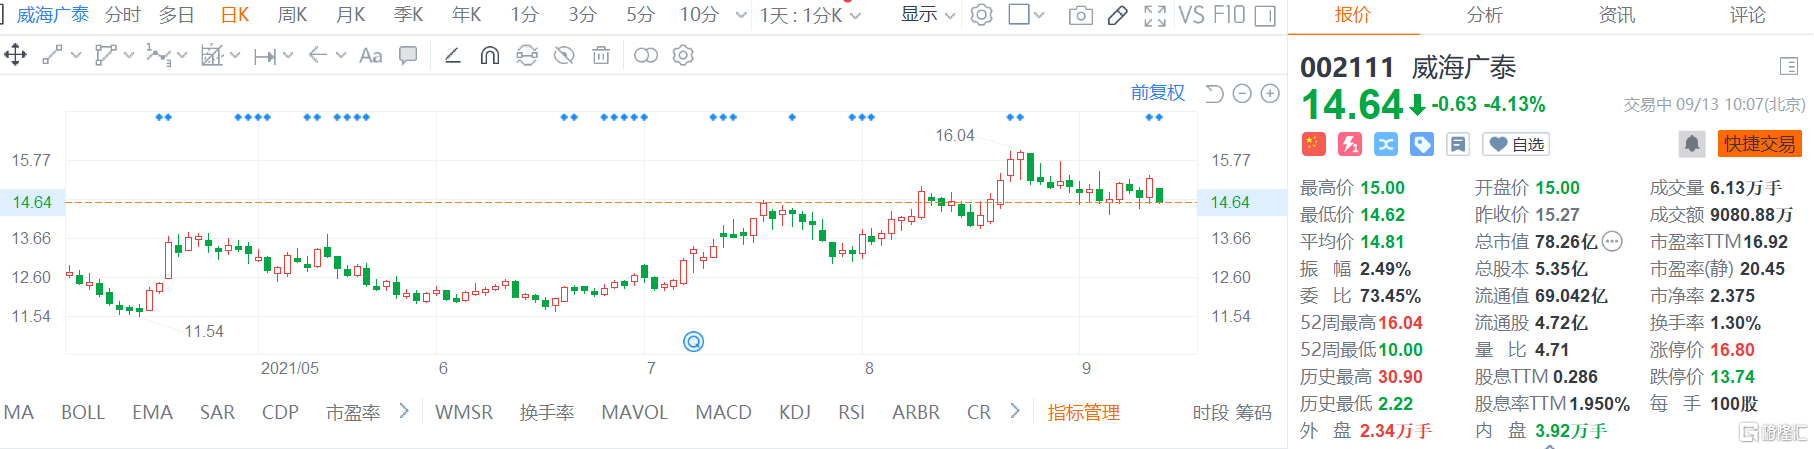Select the arrow annotation tool

(x=318, y=55)
